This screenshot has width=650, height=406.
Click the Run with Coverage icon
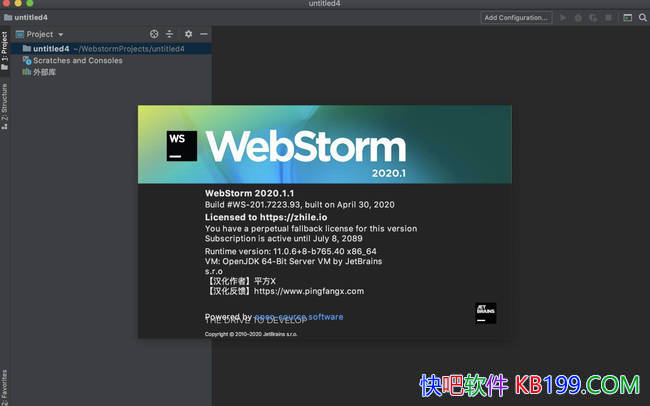pos(593,17)
